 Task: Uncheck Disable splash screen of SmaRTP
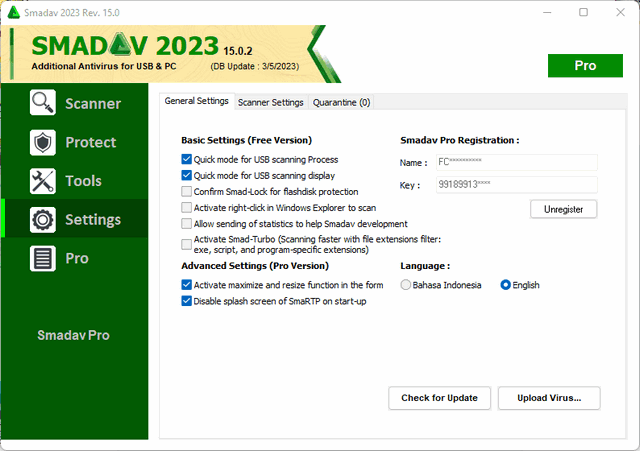pos(187,301)
